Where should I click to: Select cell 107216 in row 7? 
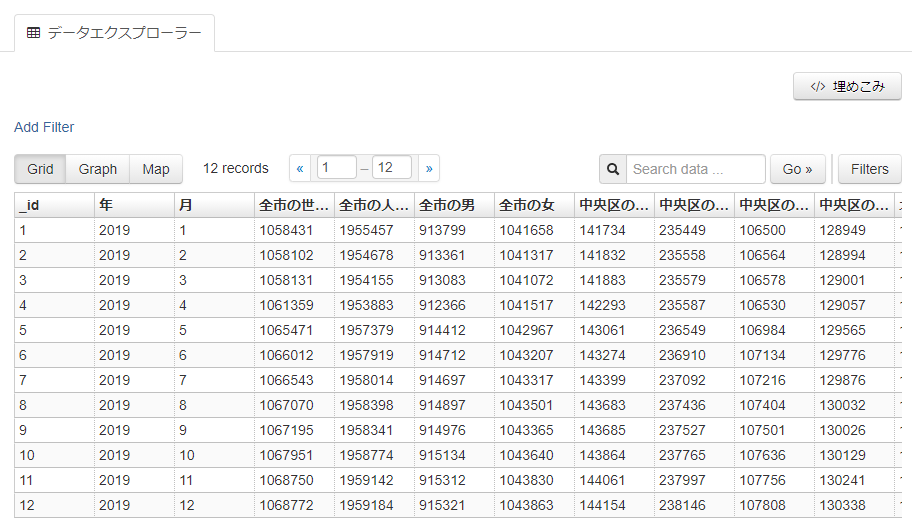point(774,380)
